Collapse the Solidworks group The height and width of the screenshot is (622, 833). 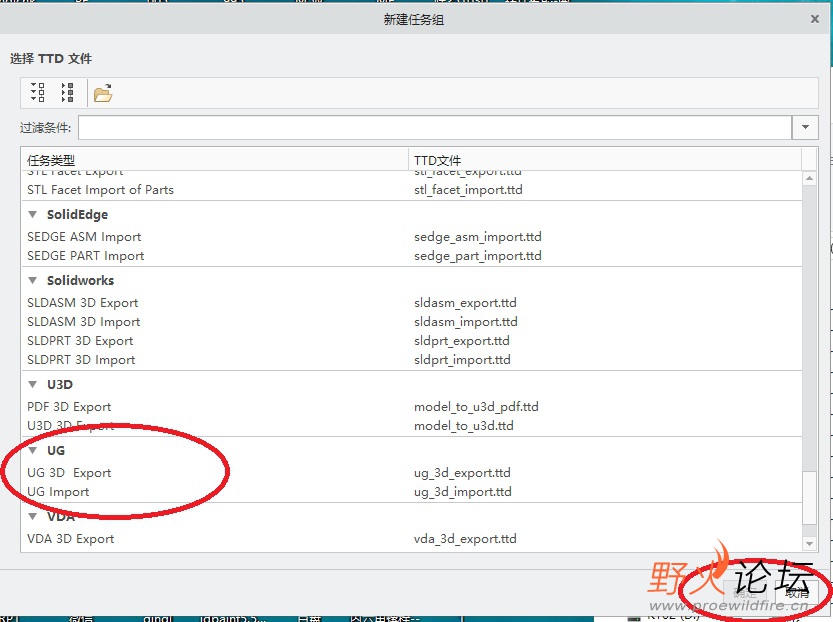click(33, 280)
